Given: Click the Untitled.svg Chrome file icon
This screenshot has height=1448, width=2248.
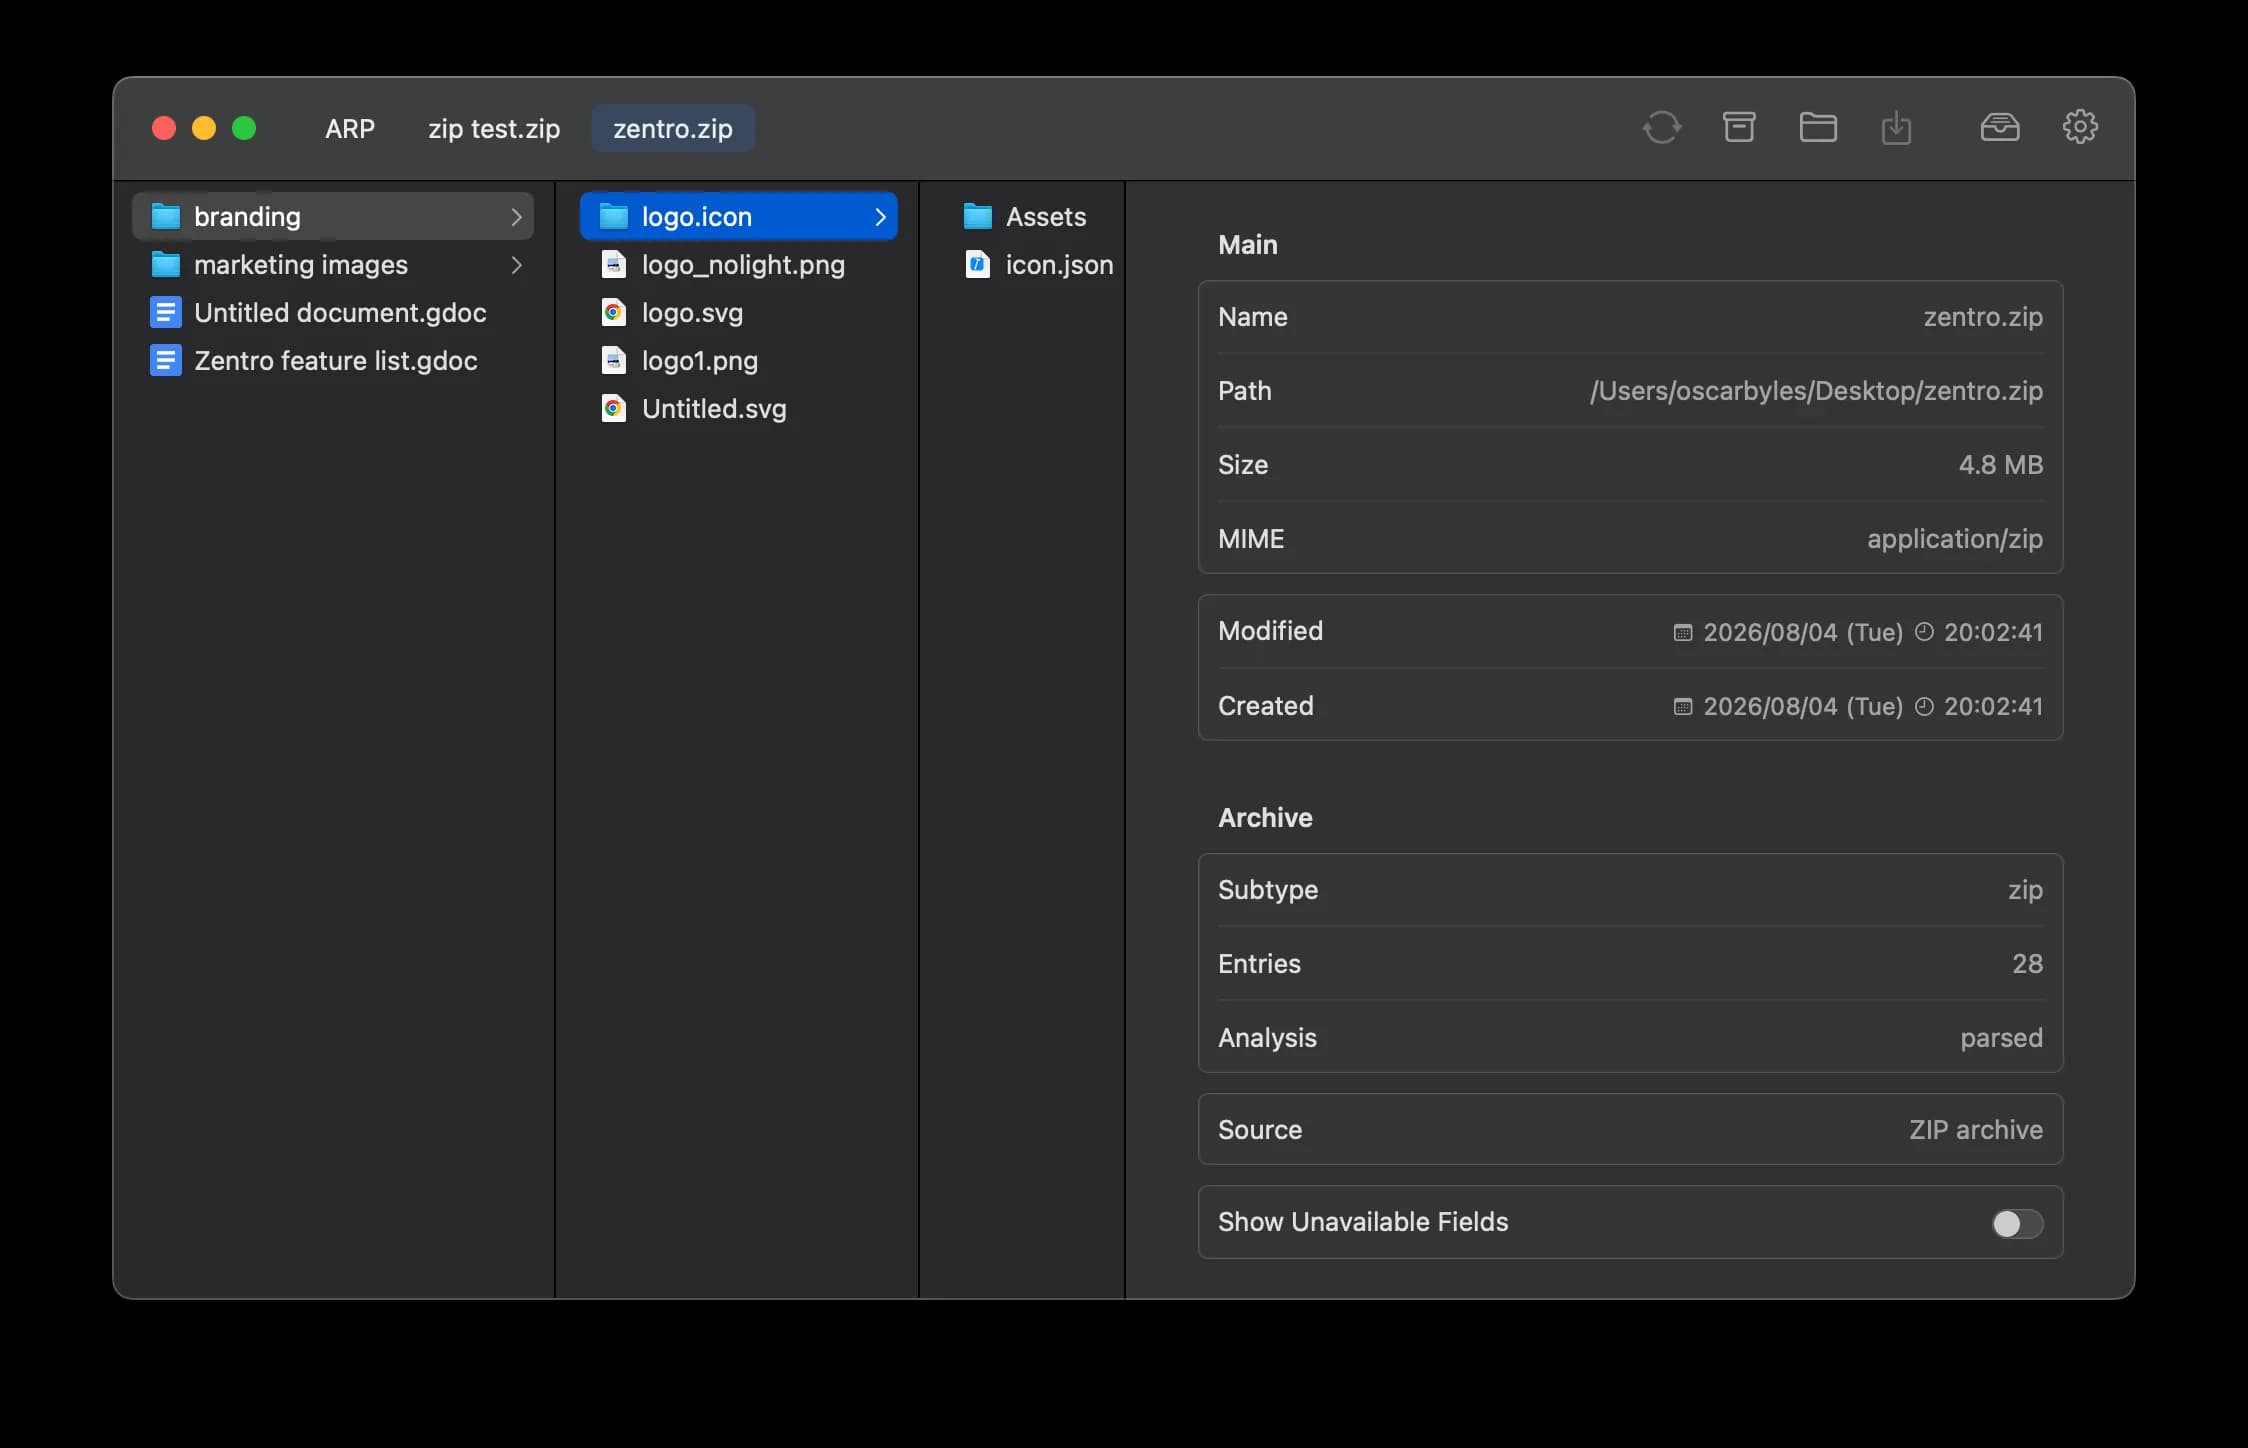Looking at the screenshot, I should tap(613, 408).
